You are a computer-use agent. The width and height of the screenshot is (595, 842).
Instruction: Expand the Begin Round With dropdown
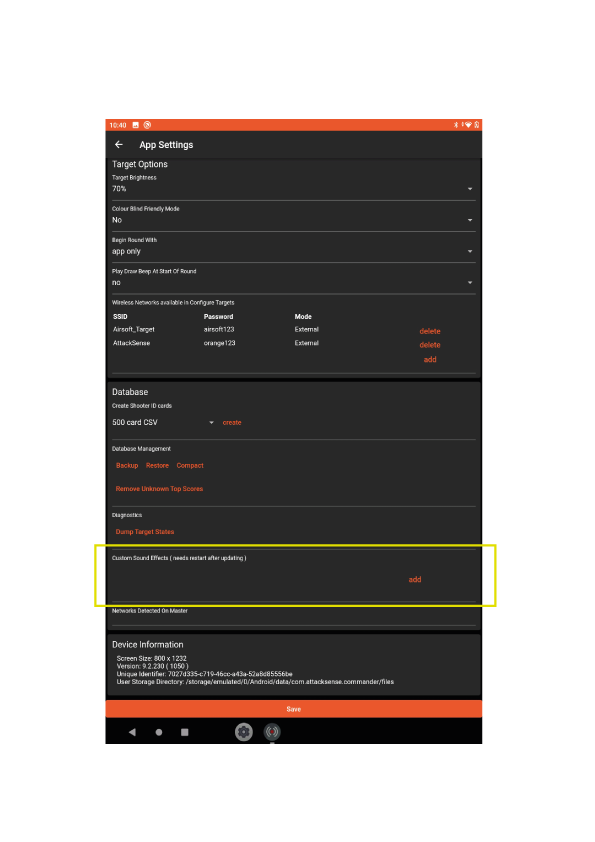[x=294, y=251]
